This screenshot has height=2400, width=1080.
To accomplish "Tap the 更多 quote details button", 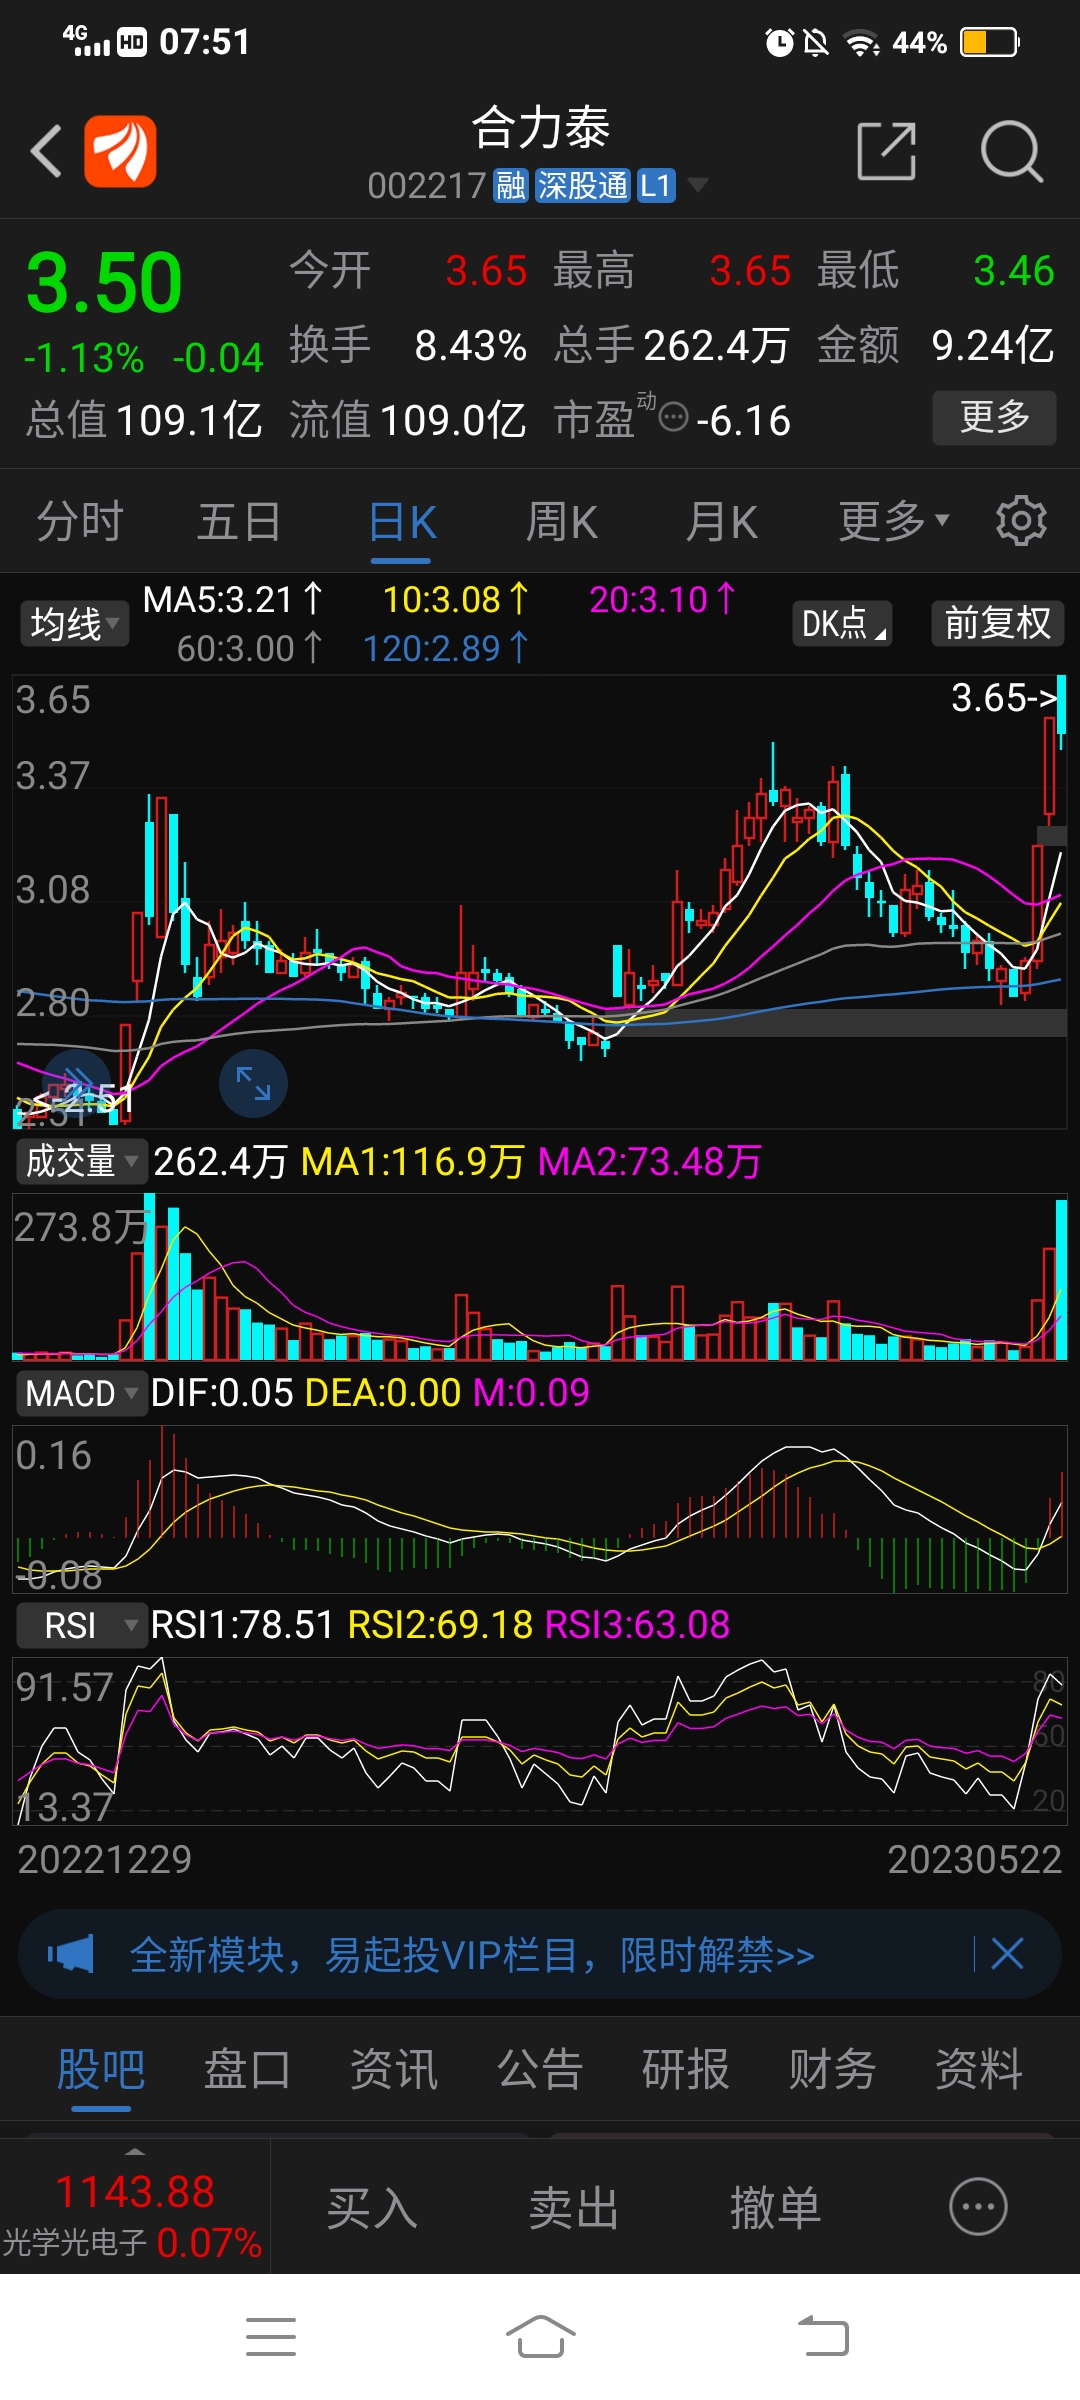I will click(x=994, y=417).
